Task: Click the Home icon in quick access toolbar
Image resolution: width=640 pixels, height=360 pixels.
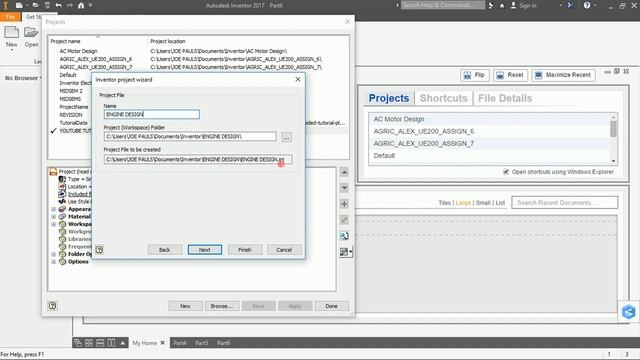Action: pyautogui.click(x=81, y=5)
